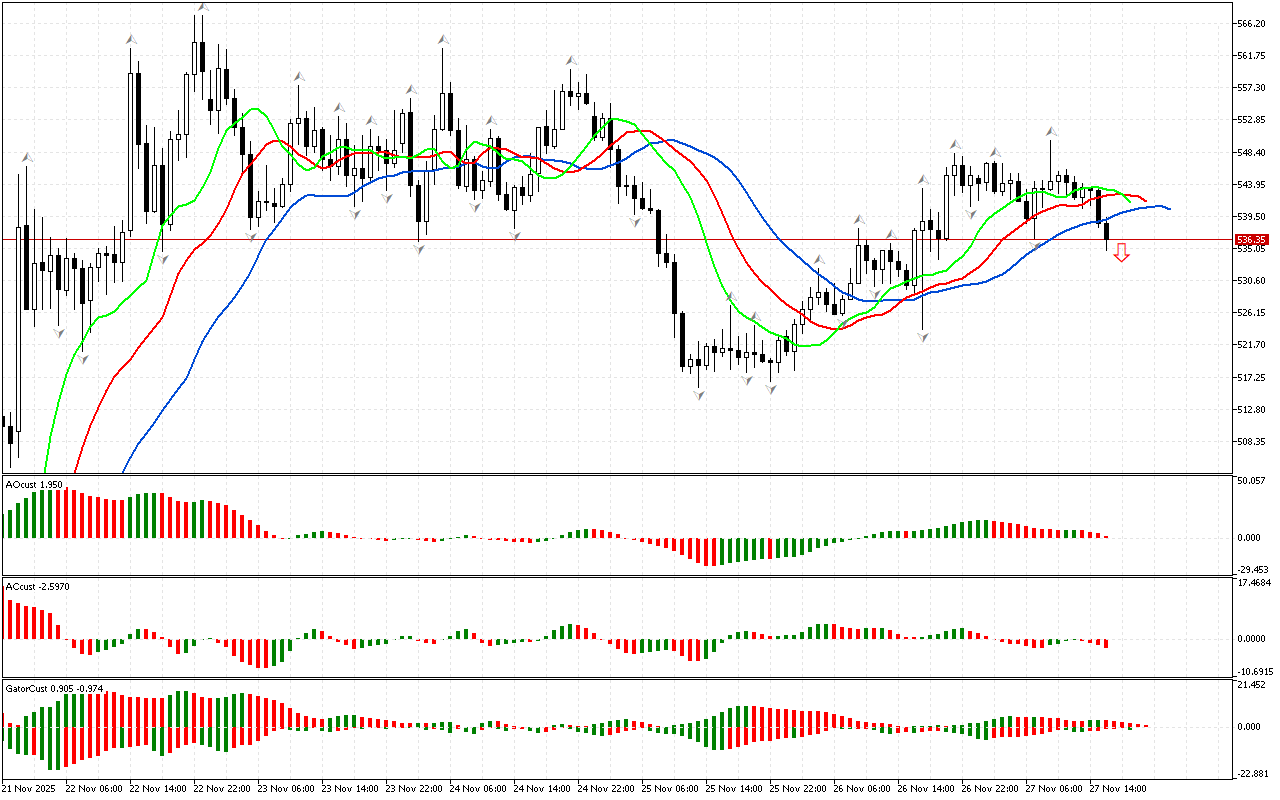Click the up fractal above the highest candle

pyautogui.click(x=202, y=8)
